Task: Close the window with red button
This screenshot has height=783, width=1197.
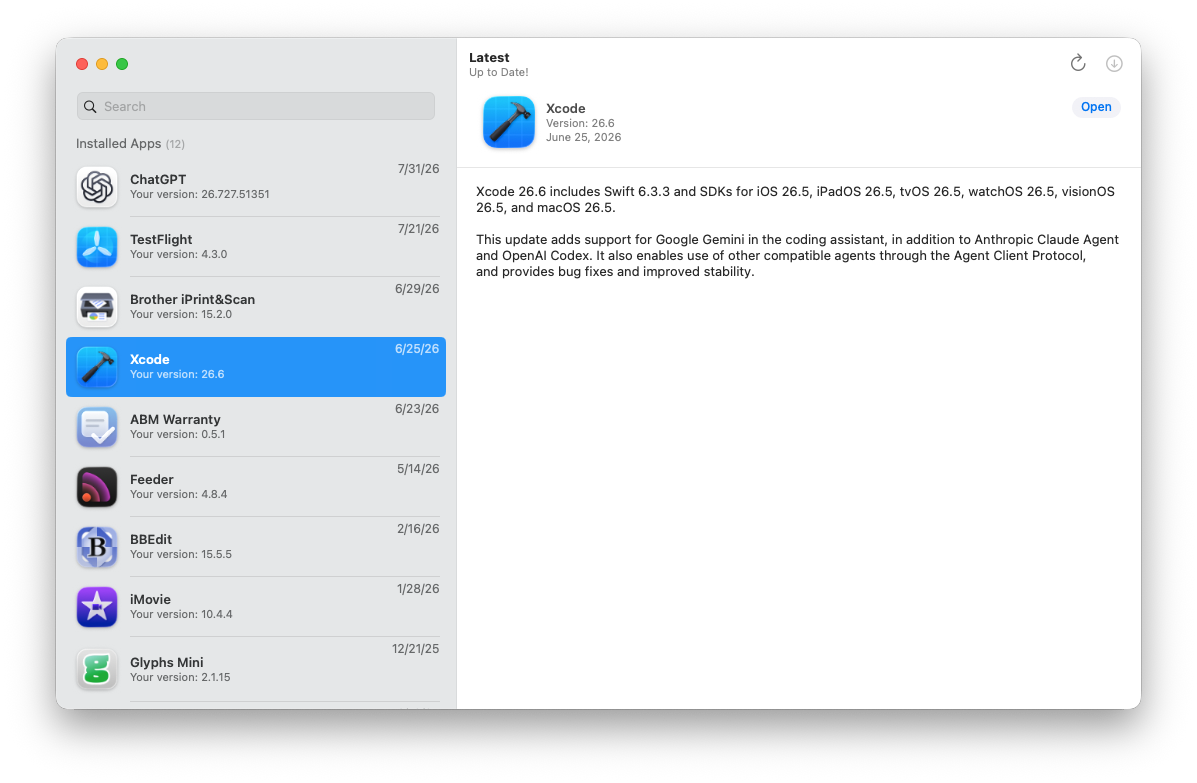Action: tap(82, 64)
